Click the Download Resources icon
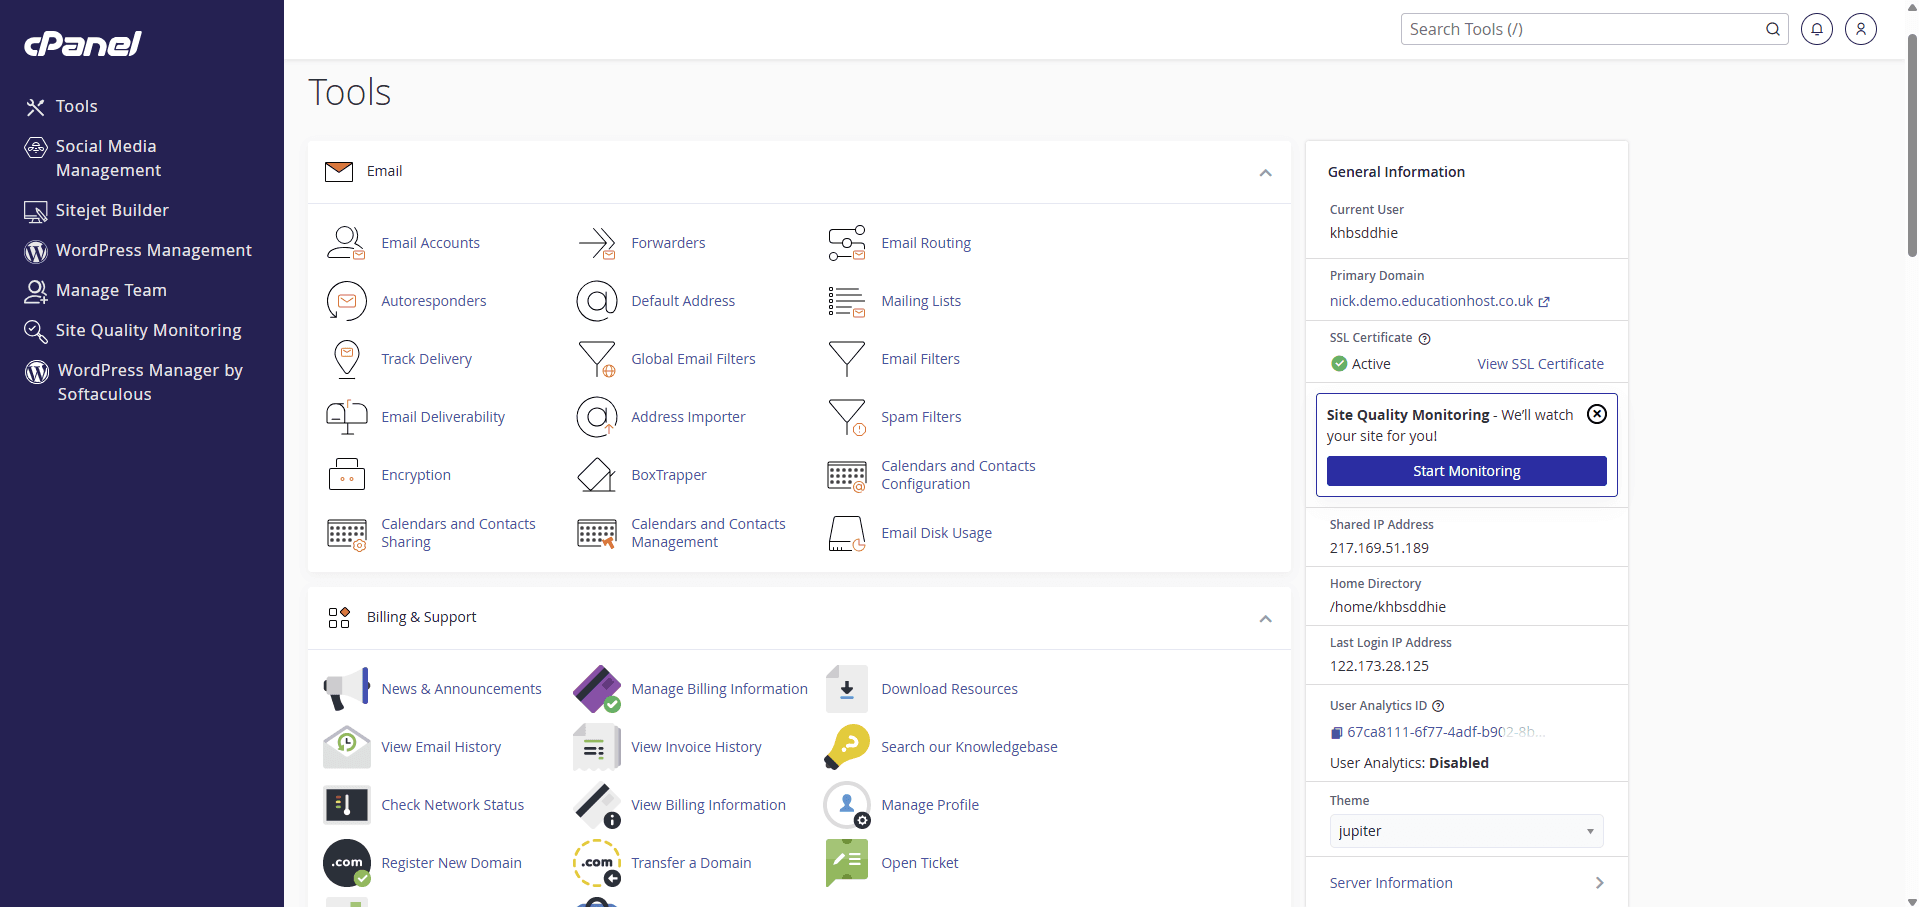The height and width of the screenshot is (907, 1919). coord(847,689)
